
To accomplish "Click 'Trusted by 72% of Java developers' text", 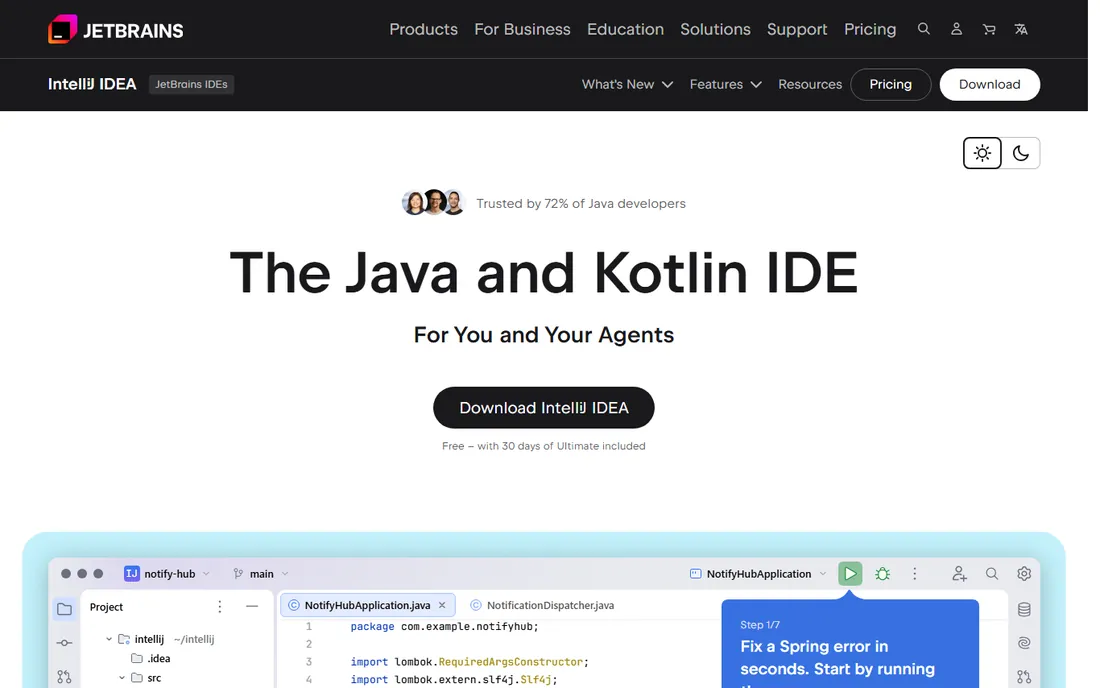I will (x=581, y=203).
